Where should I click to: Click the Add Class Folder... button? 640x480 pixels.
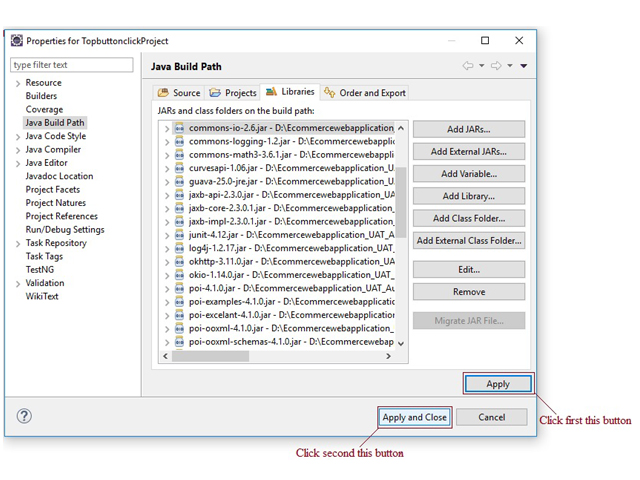[x=469, y=218]
